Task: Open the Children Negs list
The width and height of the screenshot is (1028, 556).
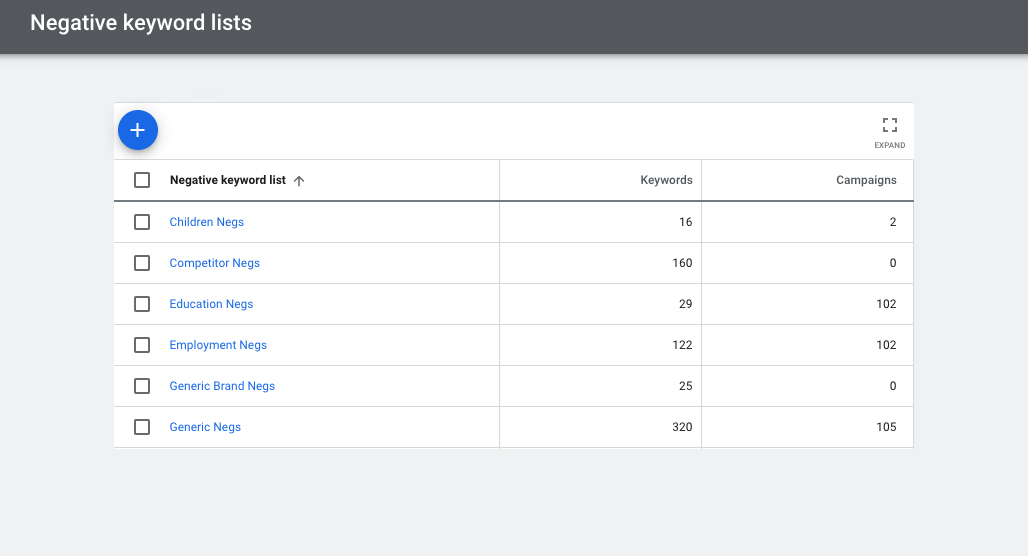Action: [207, 222]
